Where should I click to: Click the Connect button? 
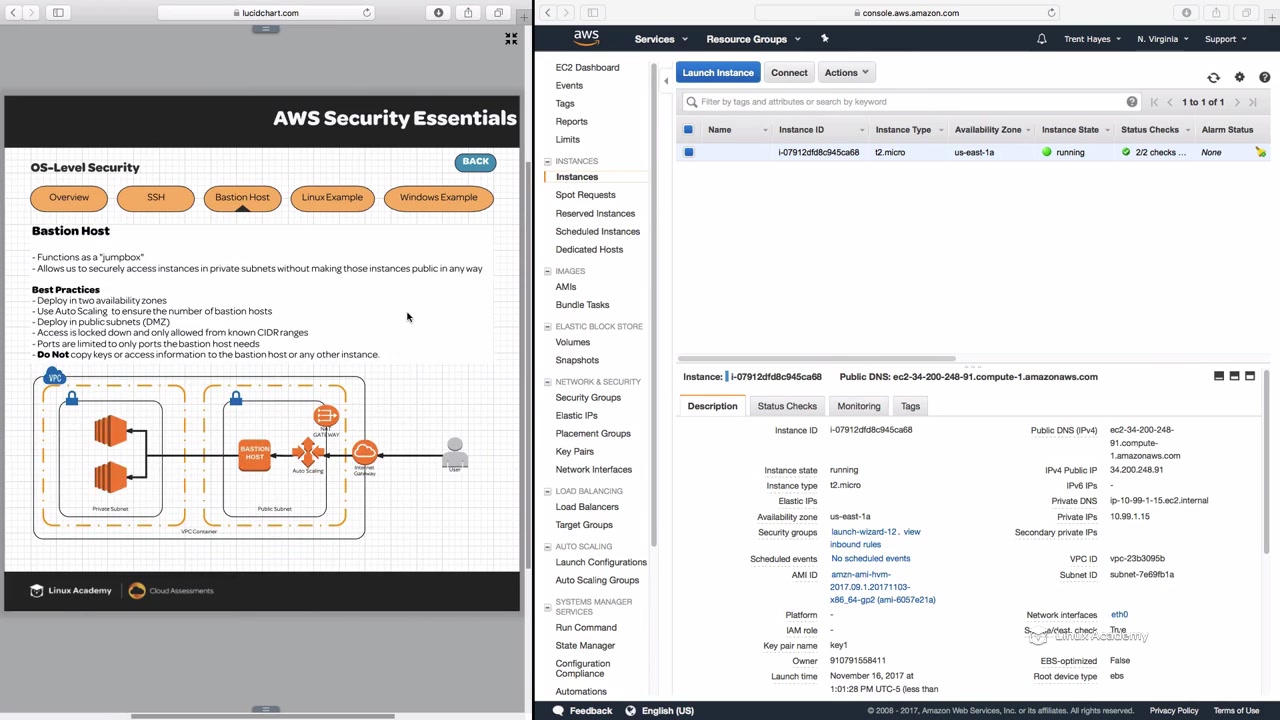coord(789,73)
